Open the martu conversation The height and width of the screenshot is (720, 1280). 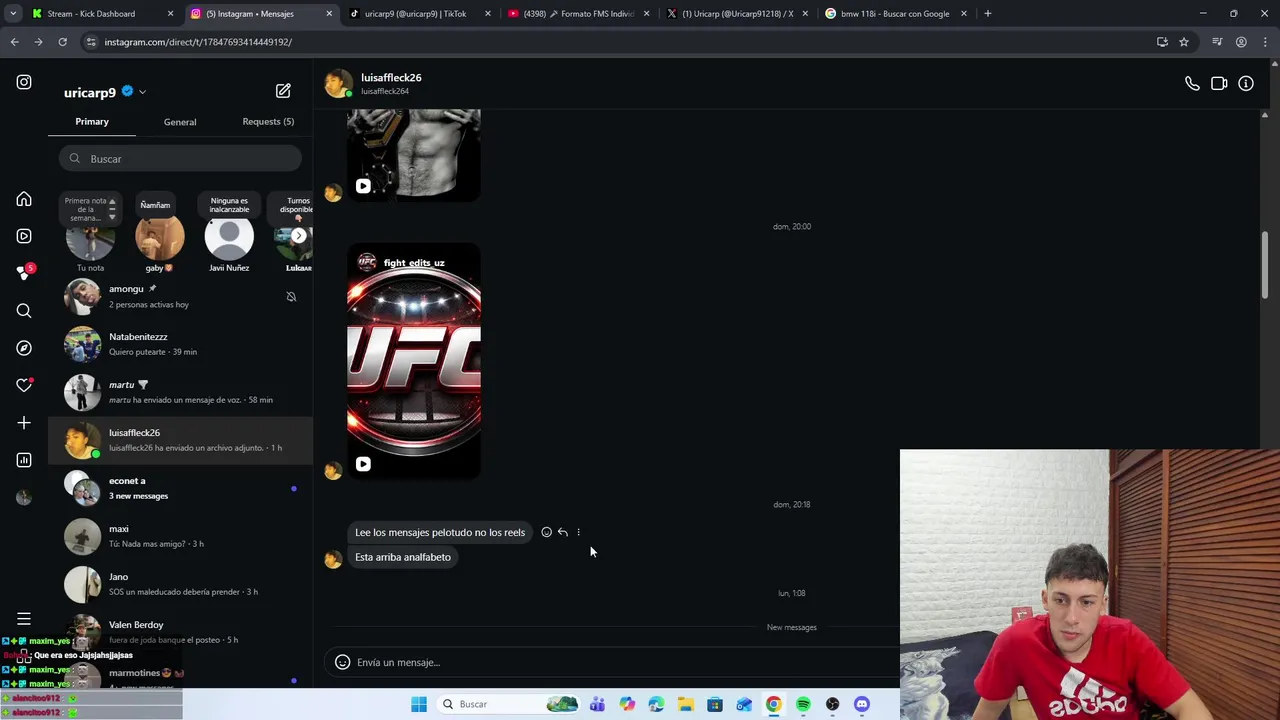tap(180, 393)
